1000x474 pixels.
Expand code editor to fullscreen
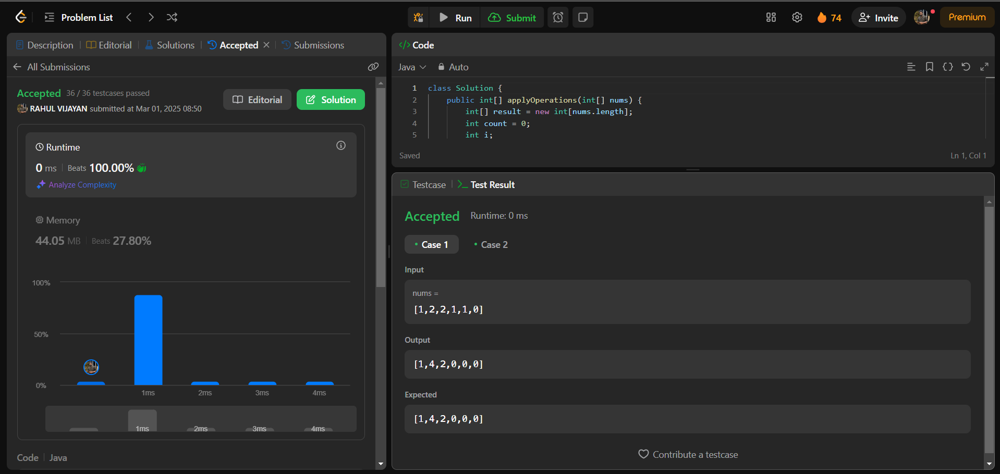[x=984, y=67]
